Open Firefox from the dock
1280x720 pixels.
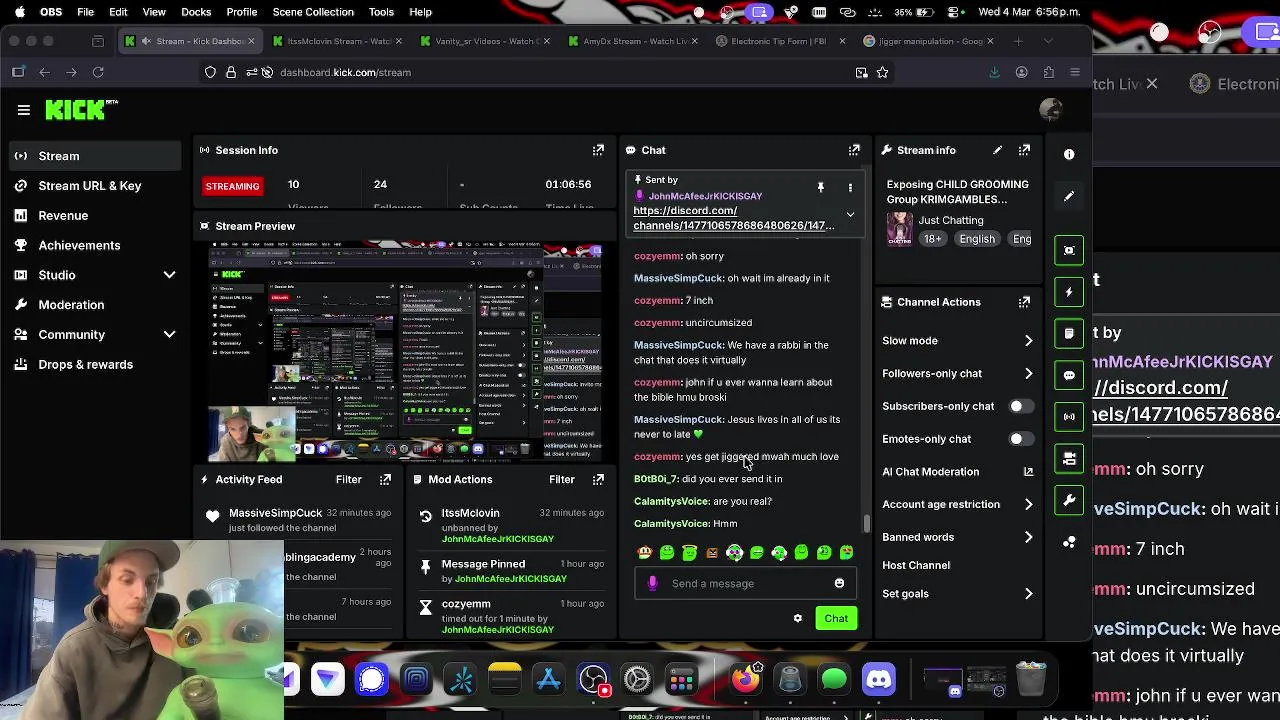(746, 679)
